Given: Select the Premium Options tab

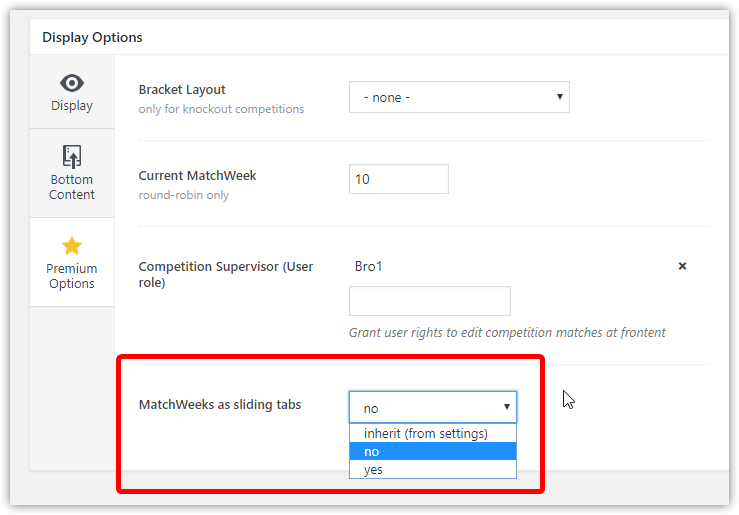Looking at the screenshot, I should pos(72,262).
